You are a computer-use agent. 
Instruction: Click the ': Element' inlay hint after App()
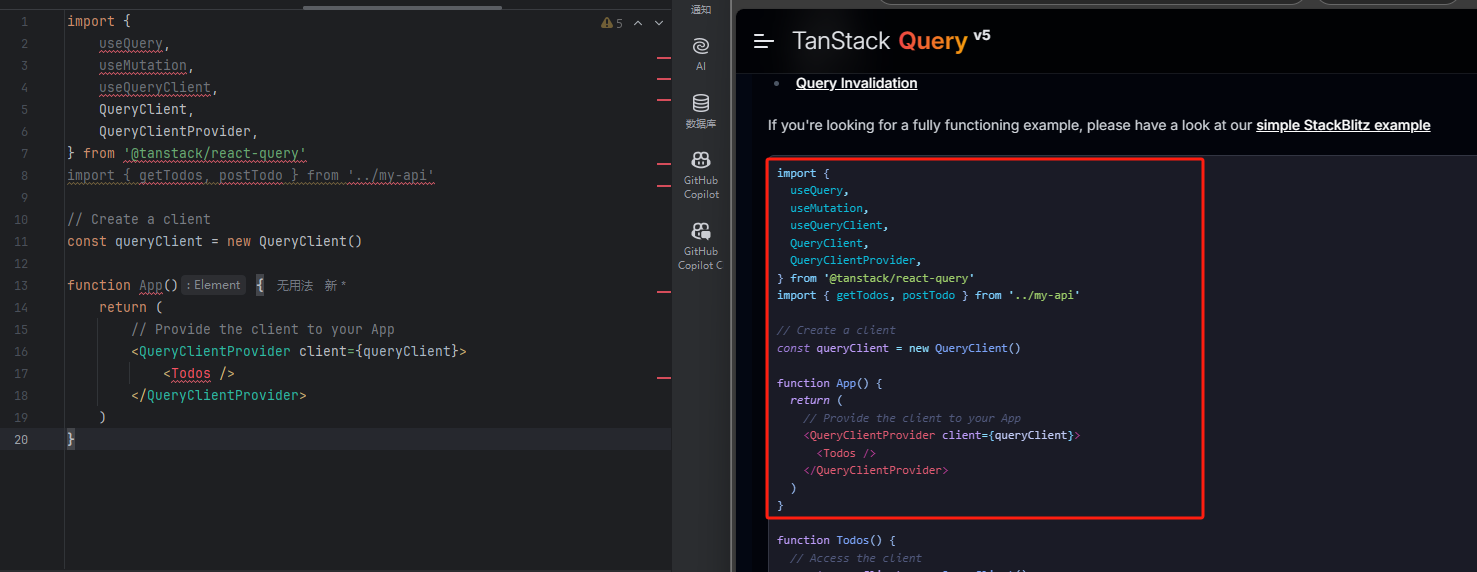click(213, 285)
